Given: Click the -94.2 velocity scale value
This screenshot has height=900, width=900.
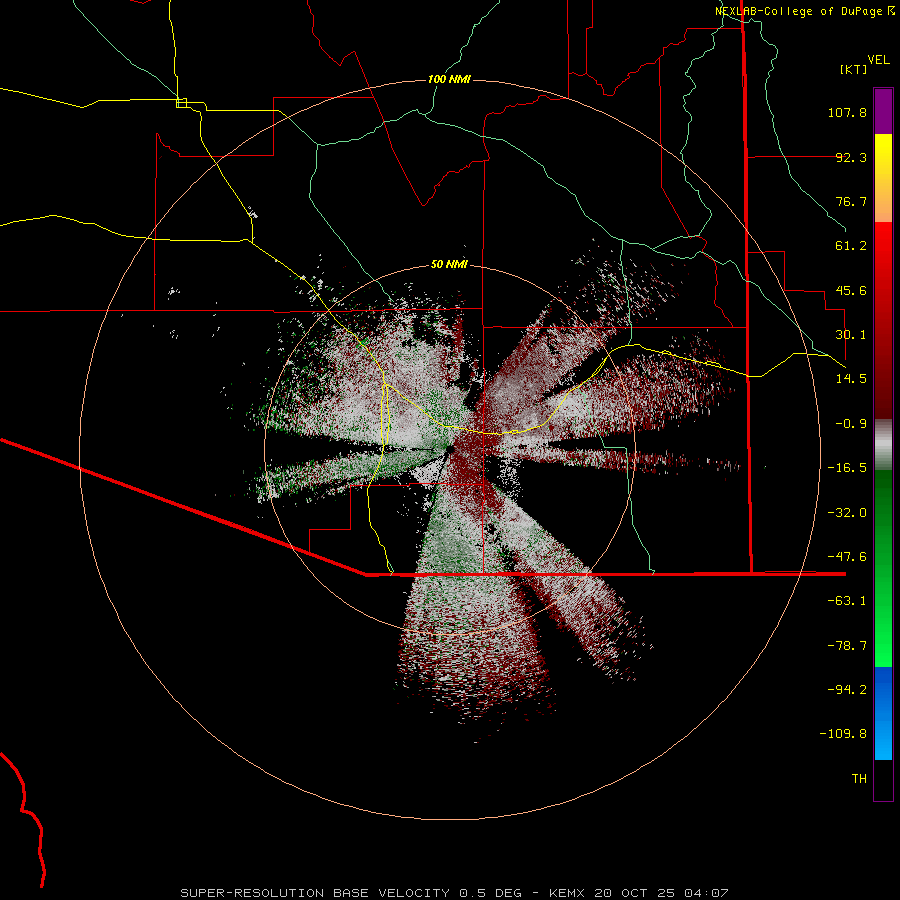Looking at the screenshot, I should click(x=847, y=689).
